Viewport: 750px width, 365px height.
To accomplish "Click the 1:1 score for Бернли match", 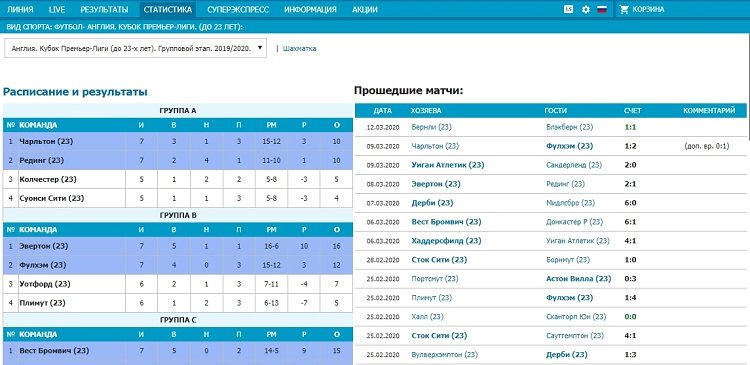I will [x=630, y=127].
